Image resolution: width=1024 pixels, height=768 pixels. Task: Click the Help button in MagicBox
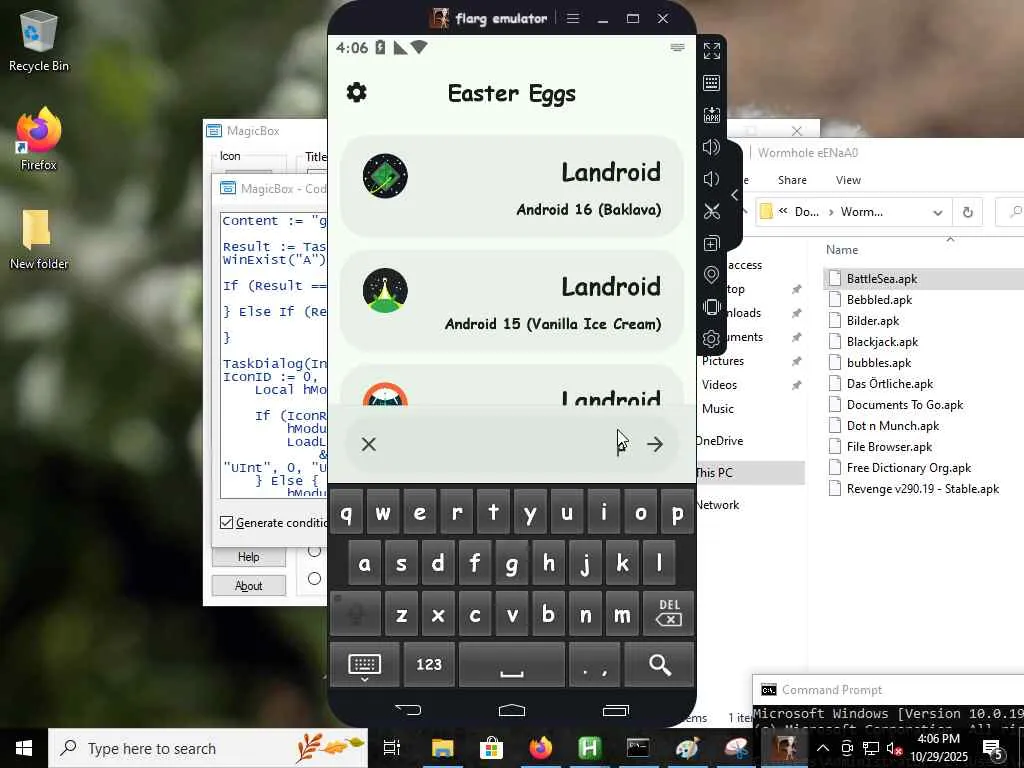click(248, 556)
